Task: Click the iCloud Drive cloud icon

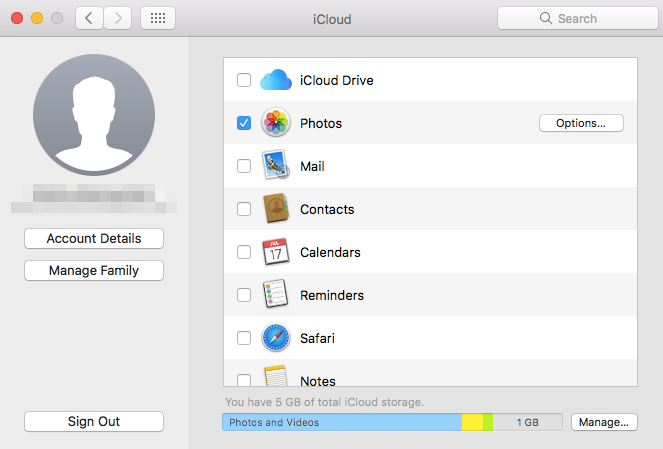Action: coord(276,80)
